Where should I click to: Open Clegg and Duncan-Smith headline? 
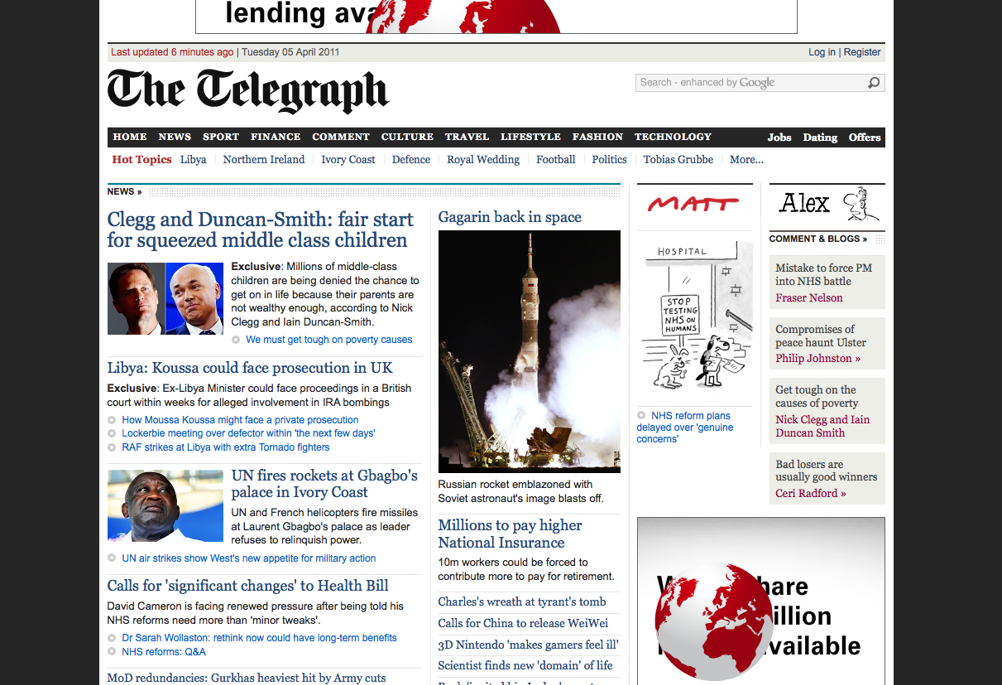(x=260, y=229)
